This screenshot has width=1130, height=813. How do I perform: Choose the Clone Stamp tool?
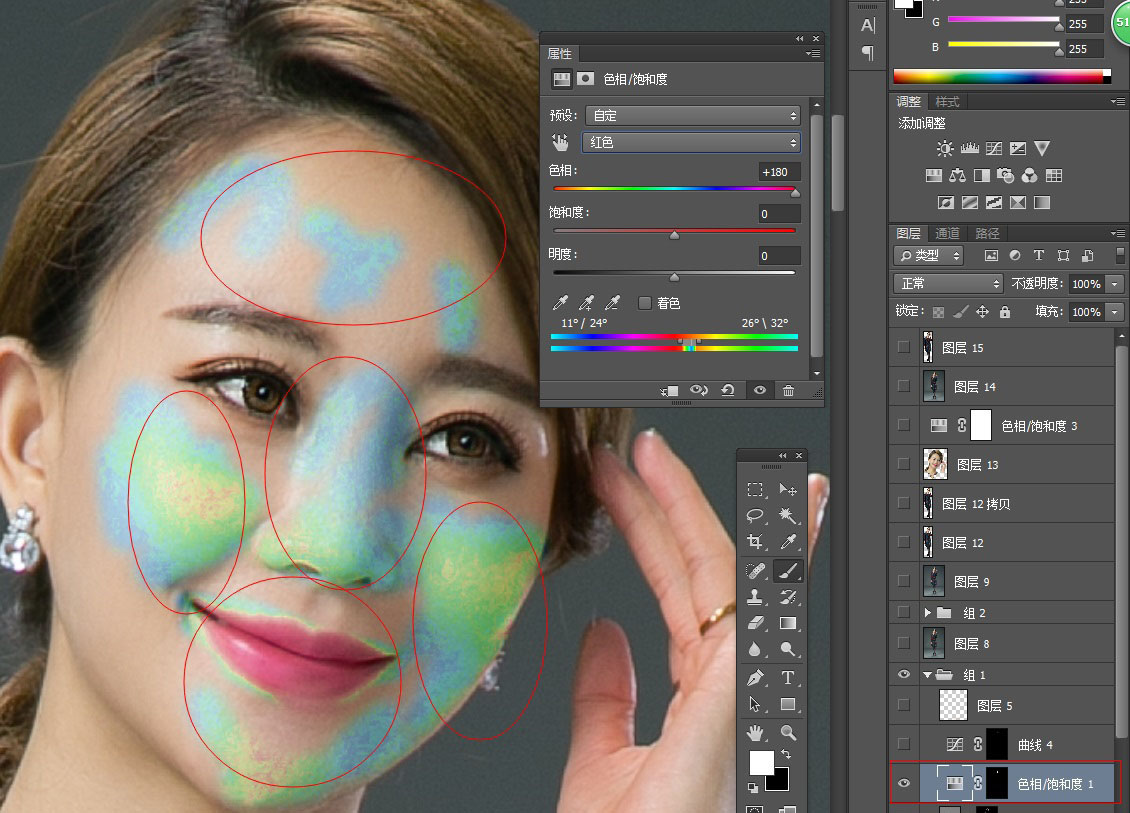pyautogui.click(x=755, y=598)
